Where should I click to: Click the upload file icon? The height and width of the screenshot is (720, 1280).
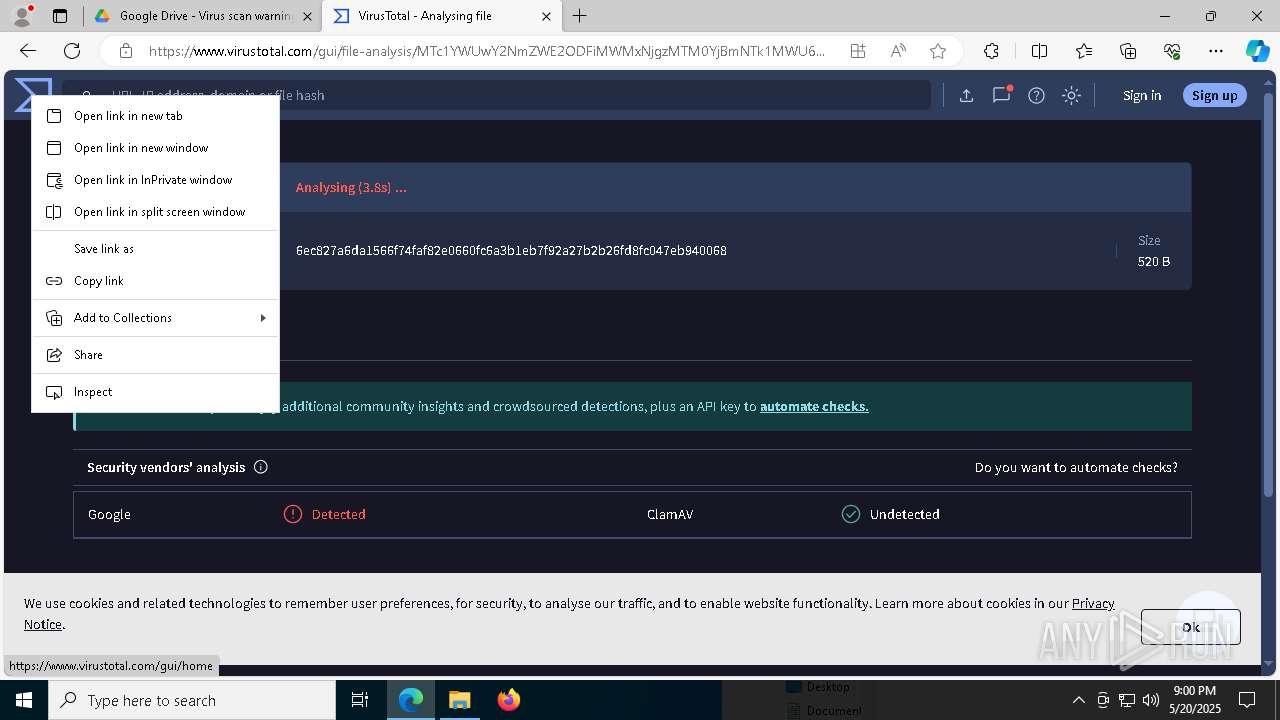coord(966,95)
